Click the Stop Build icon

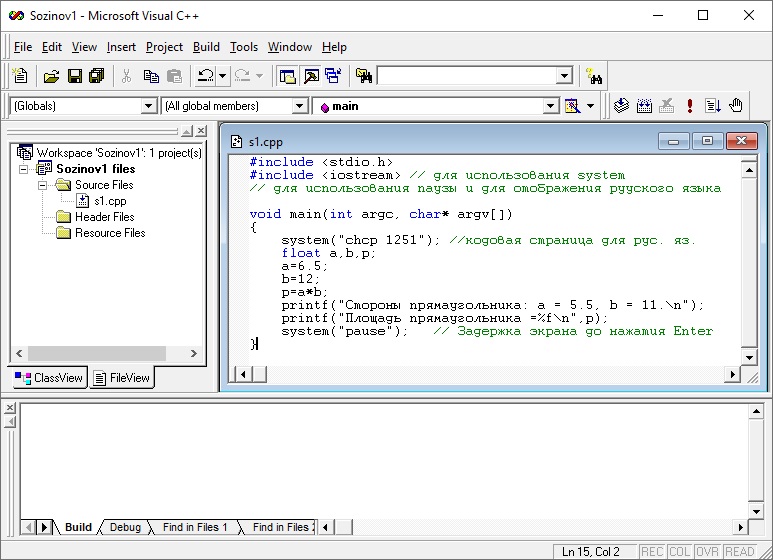667,105
